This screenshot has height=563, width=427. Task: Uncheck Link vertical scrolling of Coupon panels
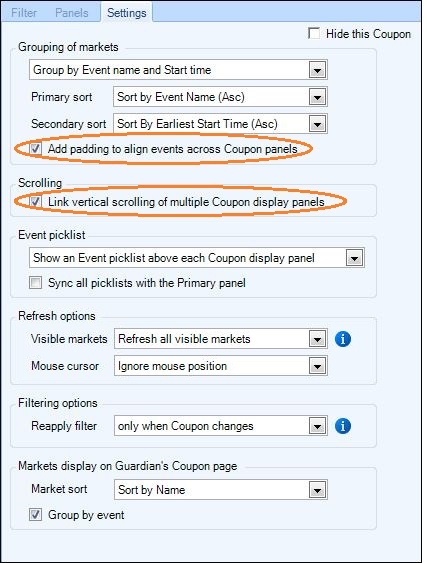(x=36, y=201)
